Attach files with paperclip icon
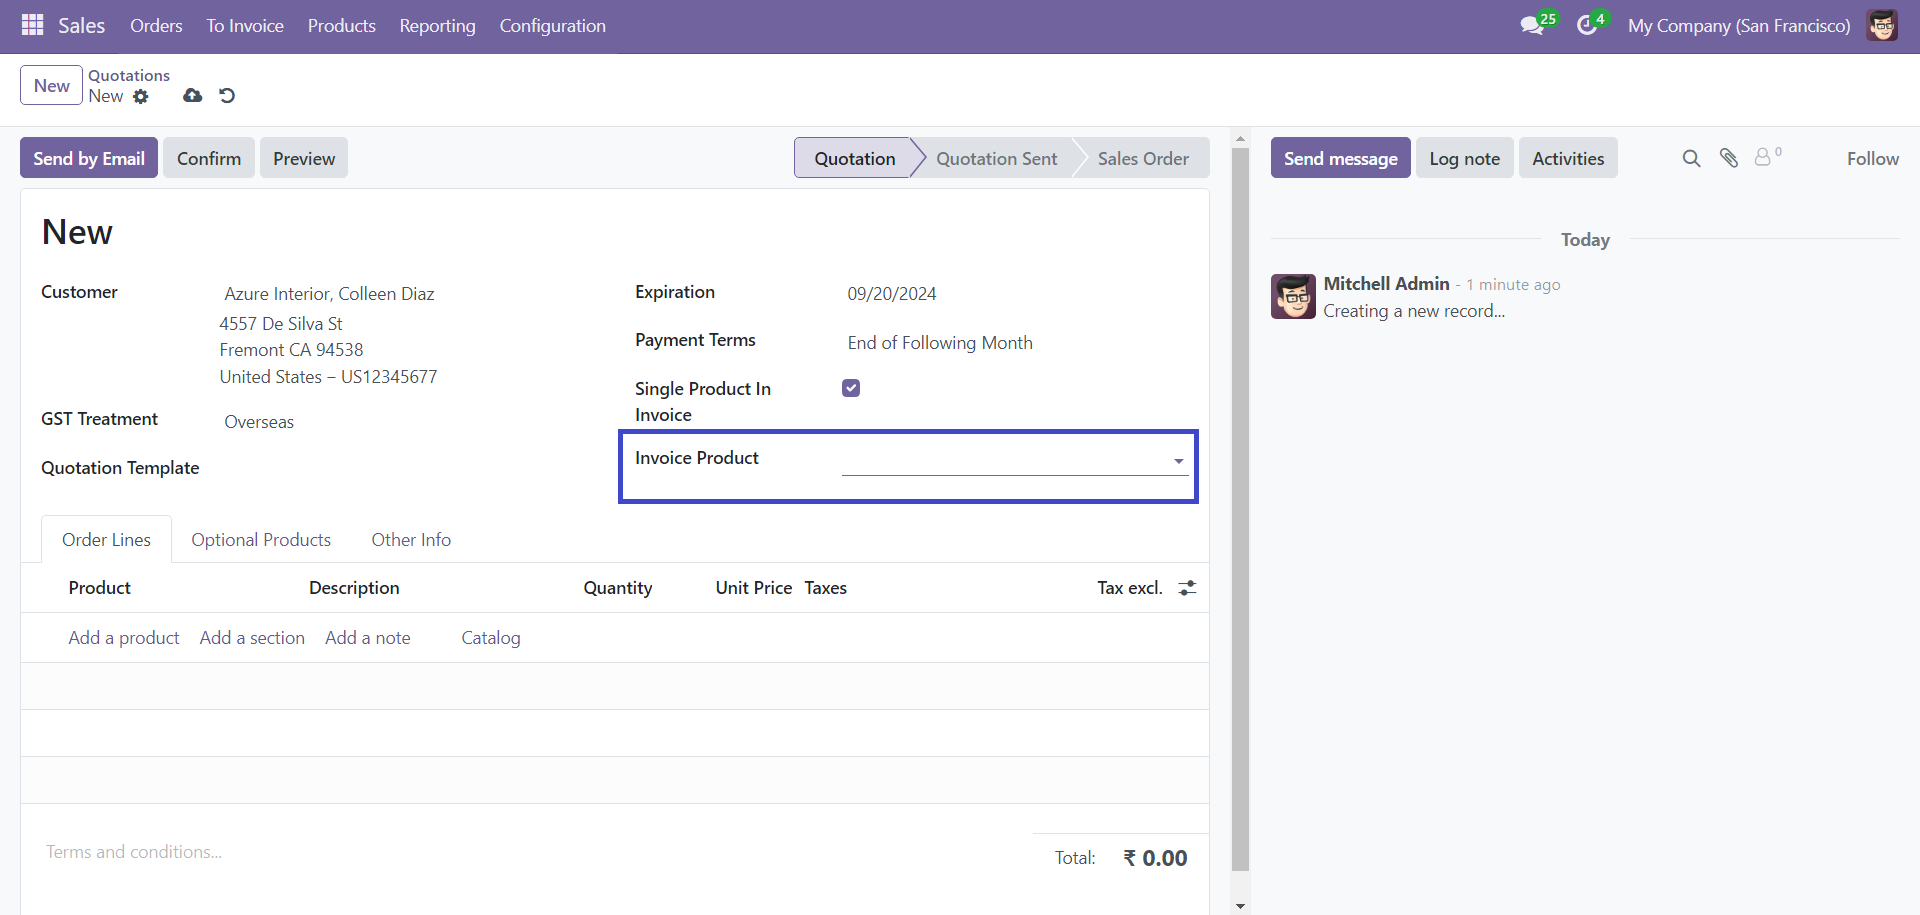The image size is (1920, 915). tap(1729, 158)
